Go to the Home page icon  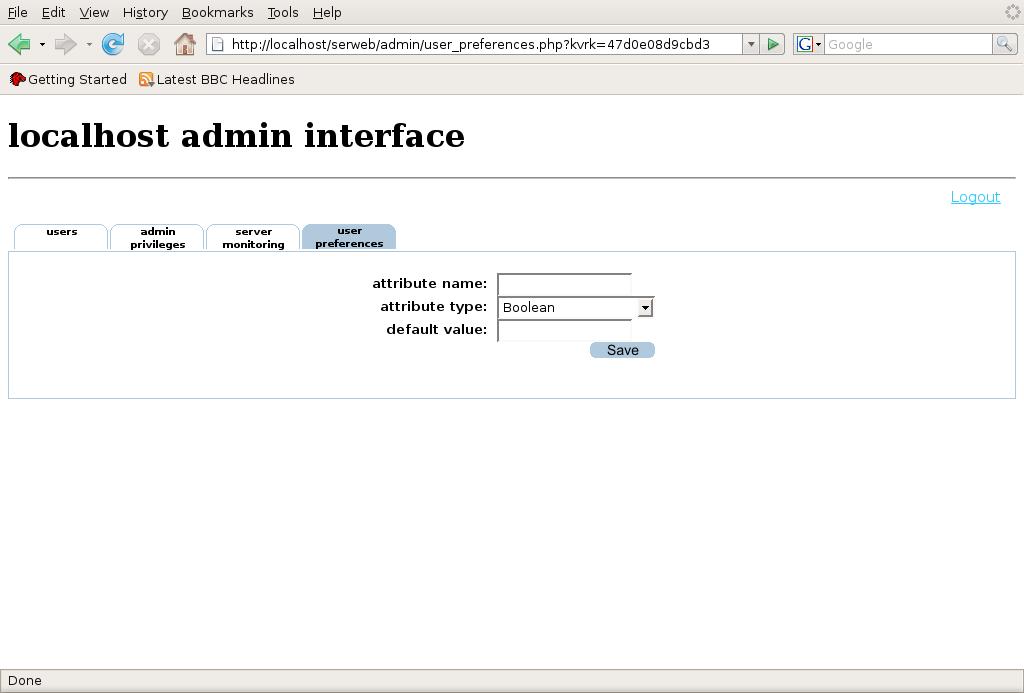coord(184,44)
